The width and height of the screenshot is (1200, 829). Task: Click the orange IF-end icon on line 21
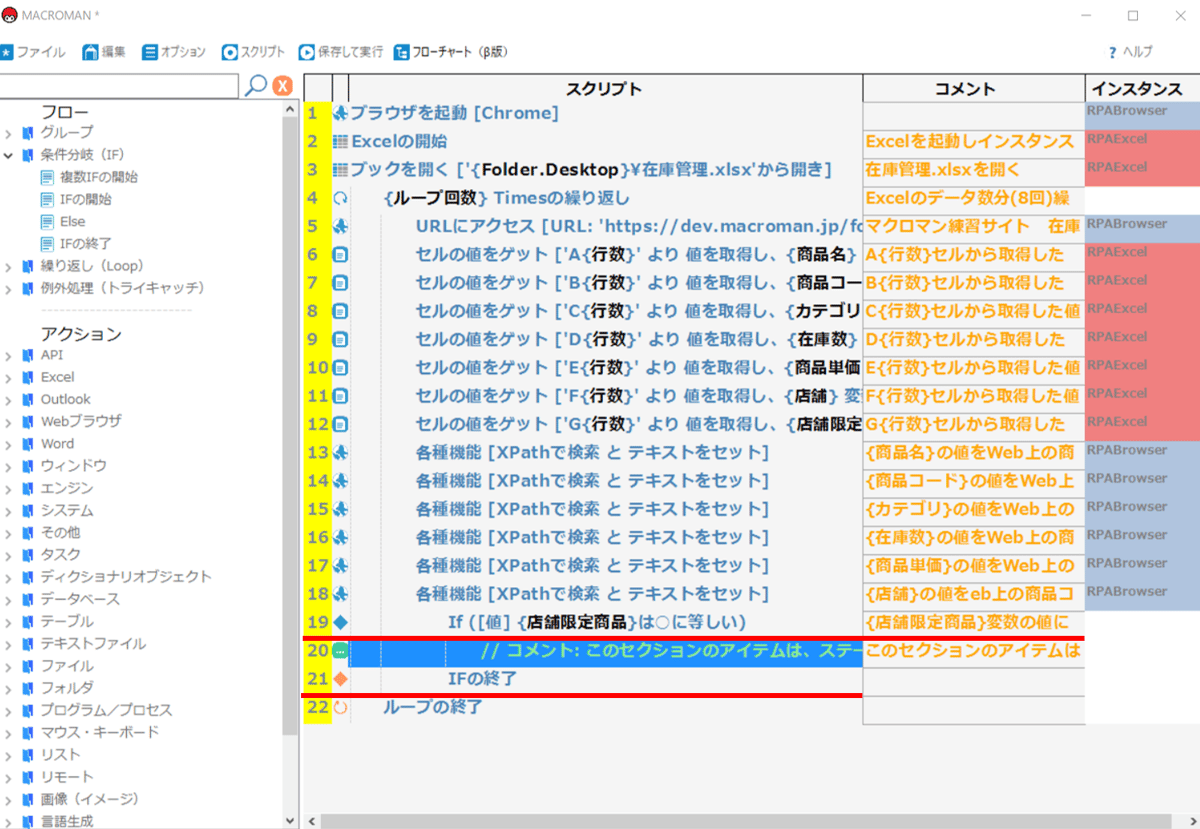click(340, 679)
